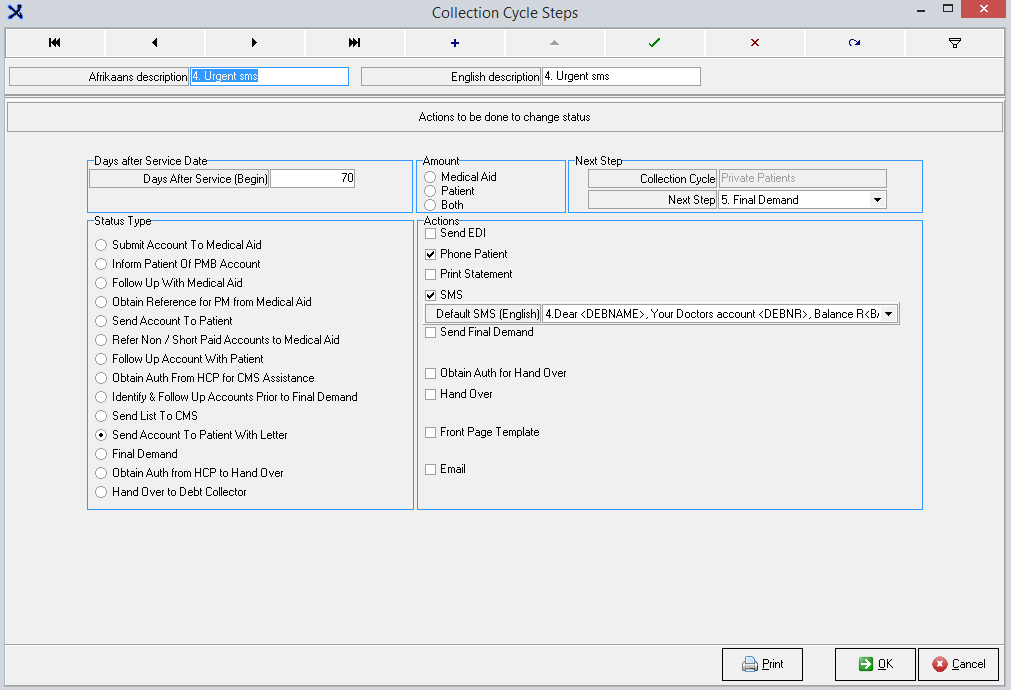1011x690 pixels.
Task: Click the Cancel button
Action: pyautogui.click(x=958, y=664)
